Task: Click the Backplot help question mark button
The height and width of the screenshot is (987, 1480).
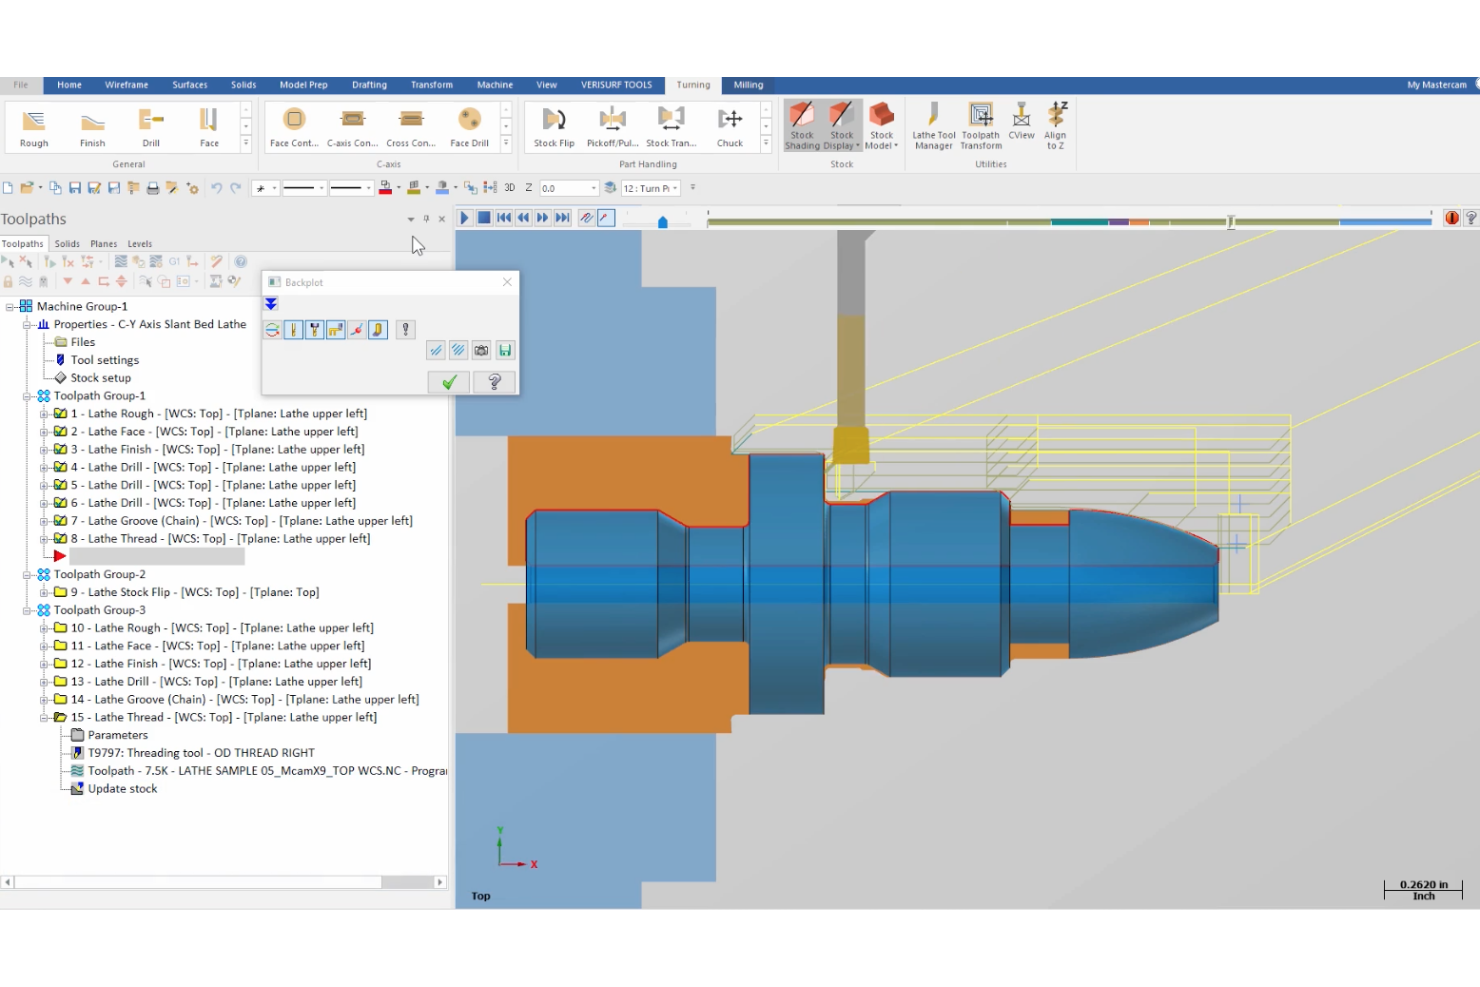Action: (x=494, y=382)
